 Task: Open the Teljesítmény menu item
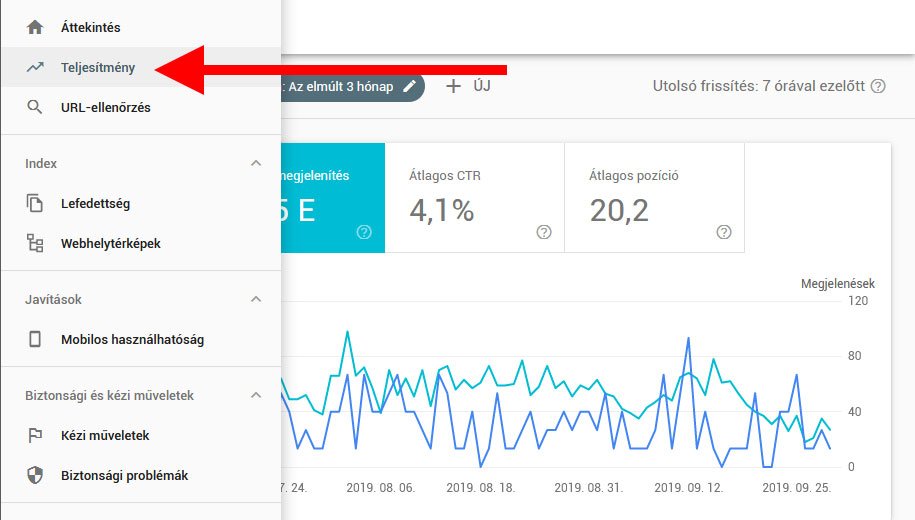click(x=98, y=68)
